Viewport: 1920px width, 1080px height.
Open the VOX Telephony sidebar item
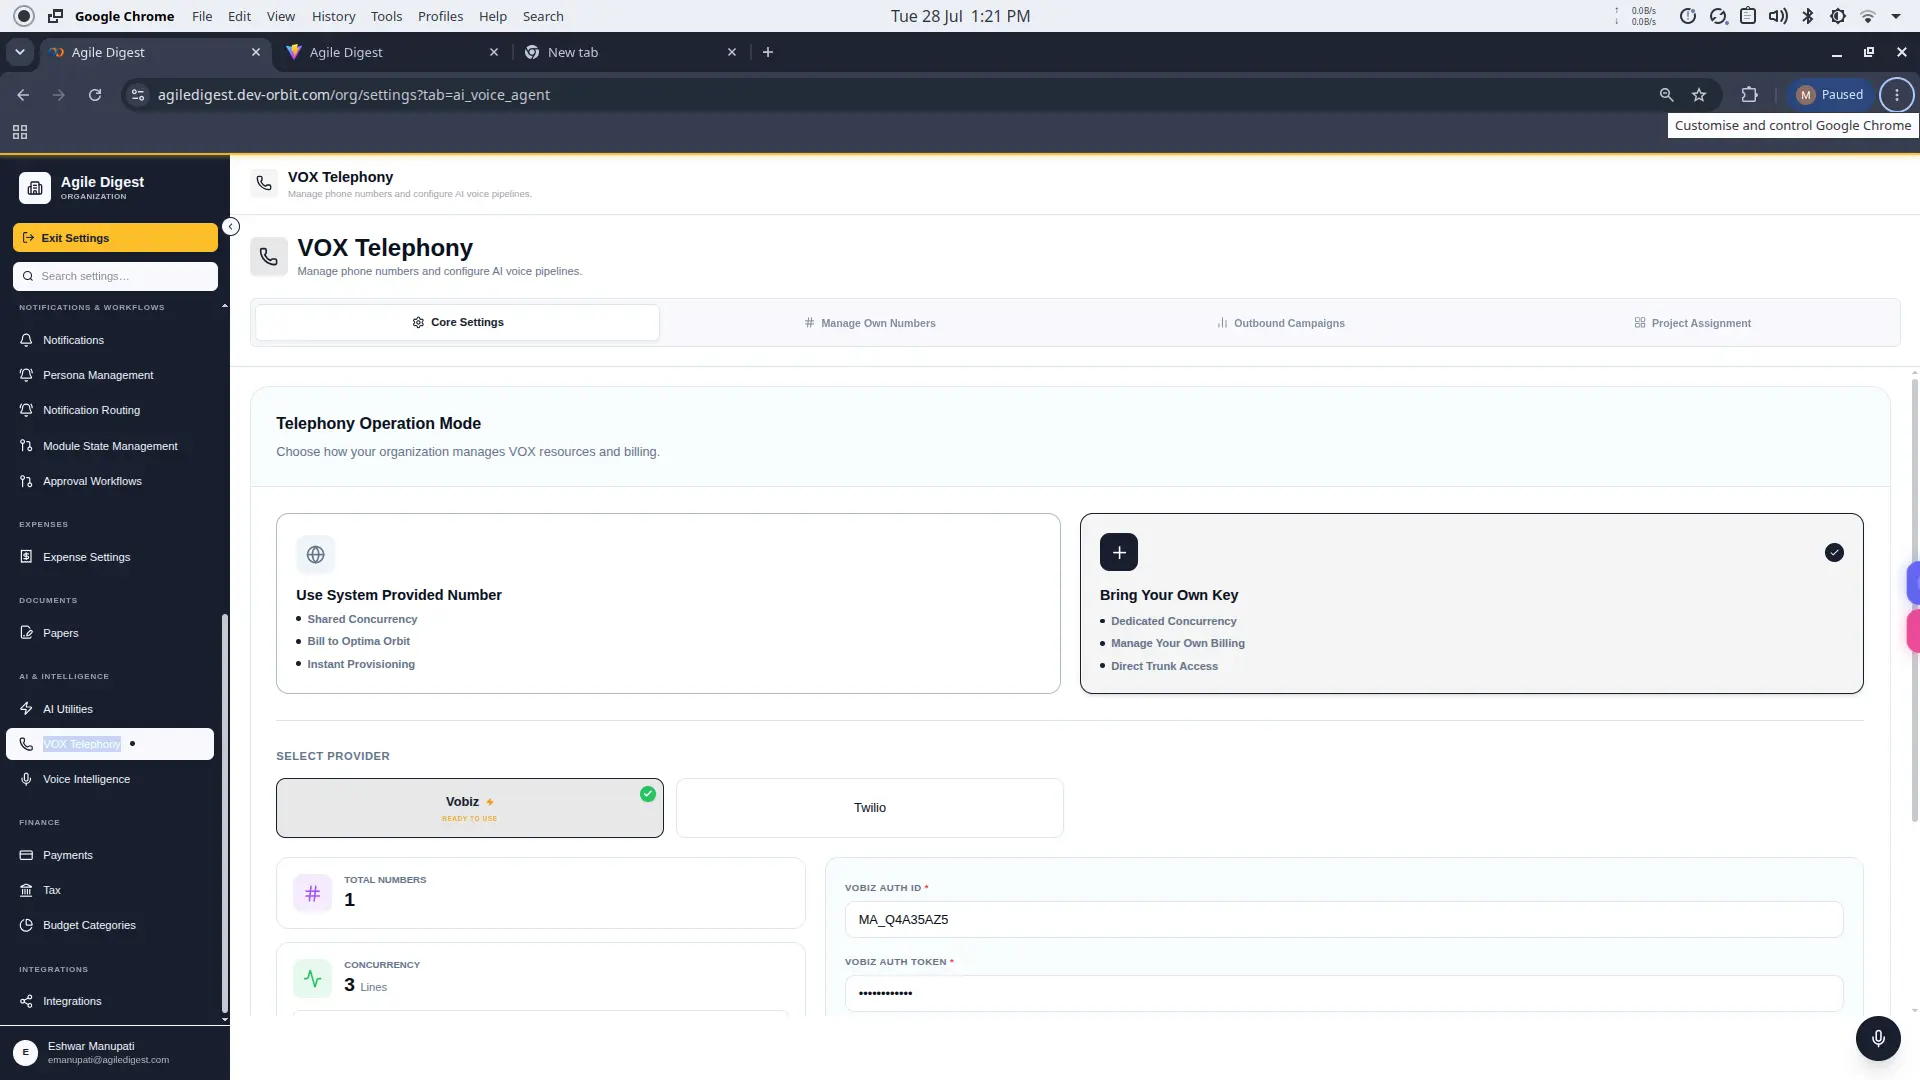coord(110,744)
